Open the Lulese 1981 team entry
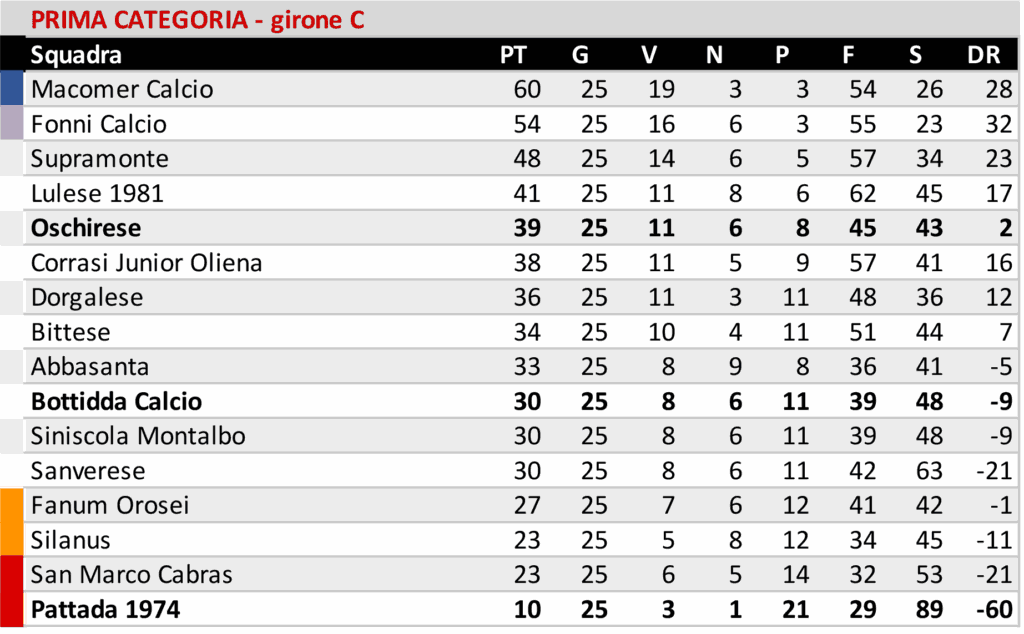This screenshot has width=1024, height=634. click(x=97, y=193)
